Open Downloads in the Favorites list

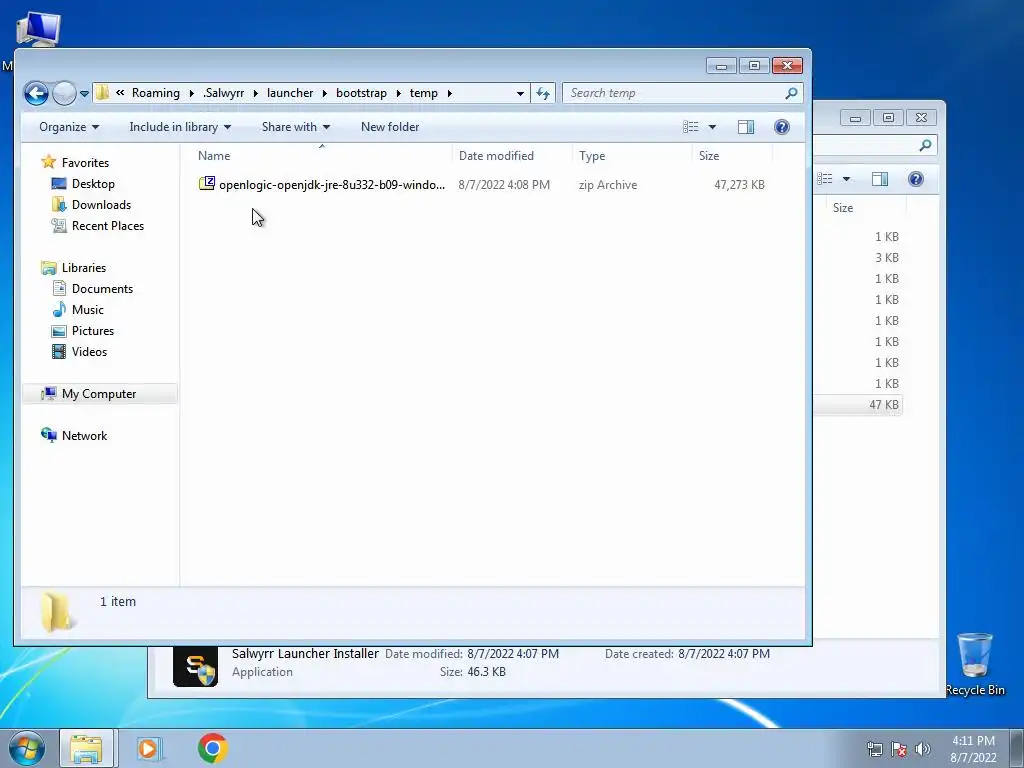pyautogui.click(x=101, y=204)
